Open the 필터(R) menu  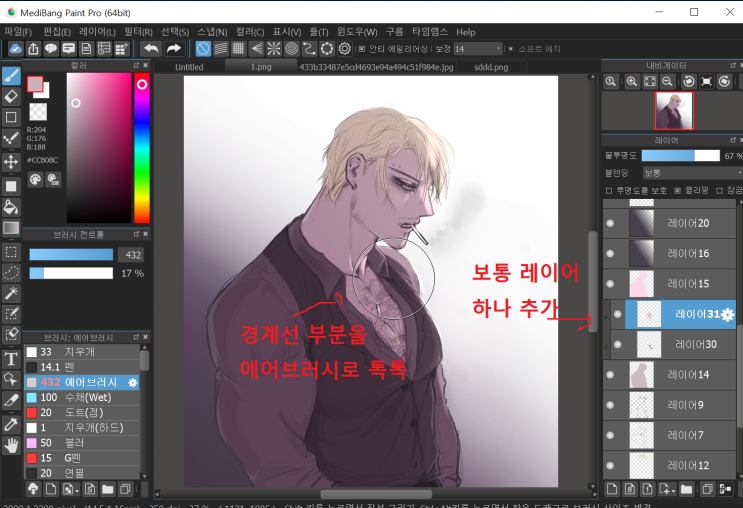(x=138, y=32)
